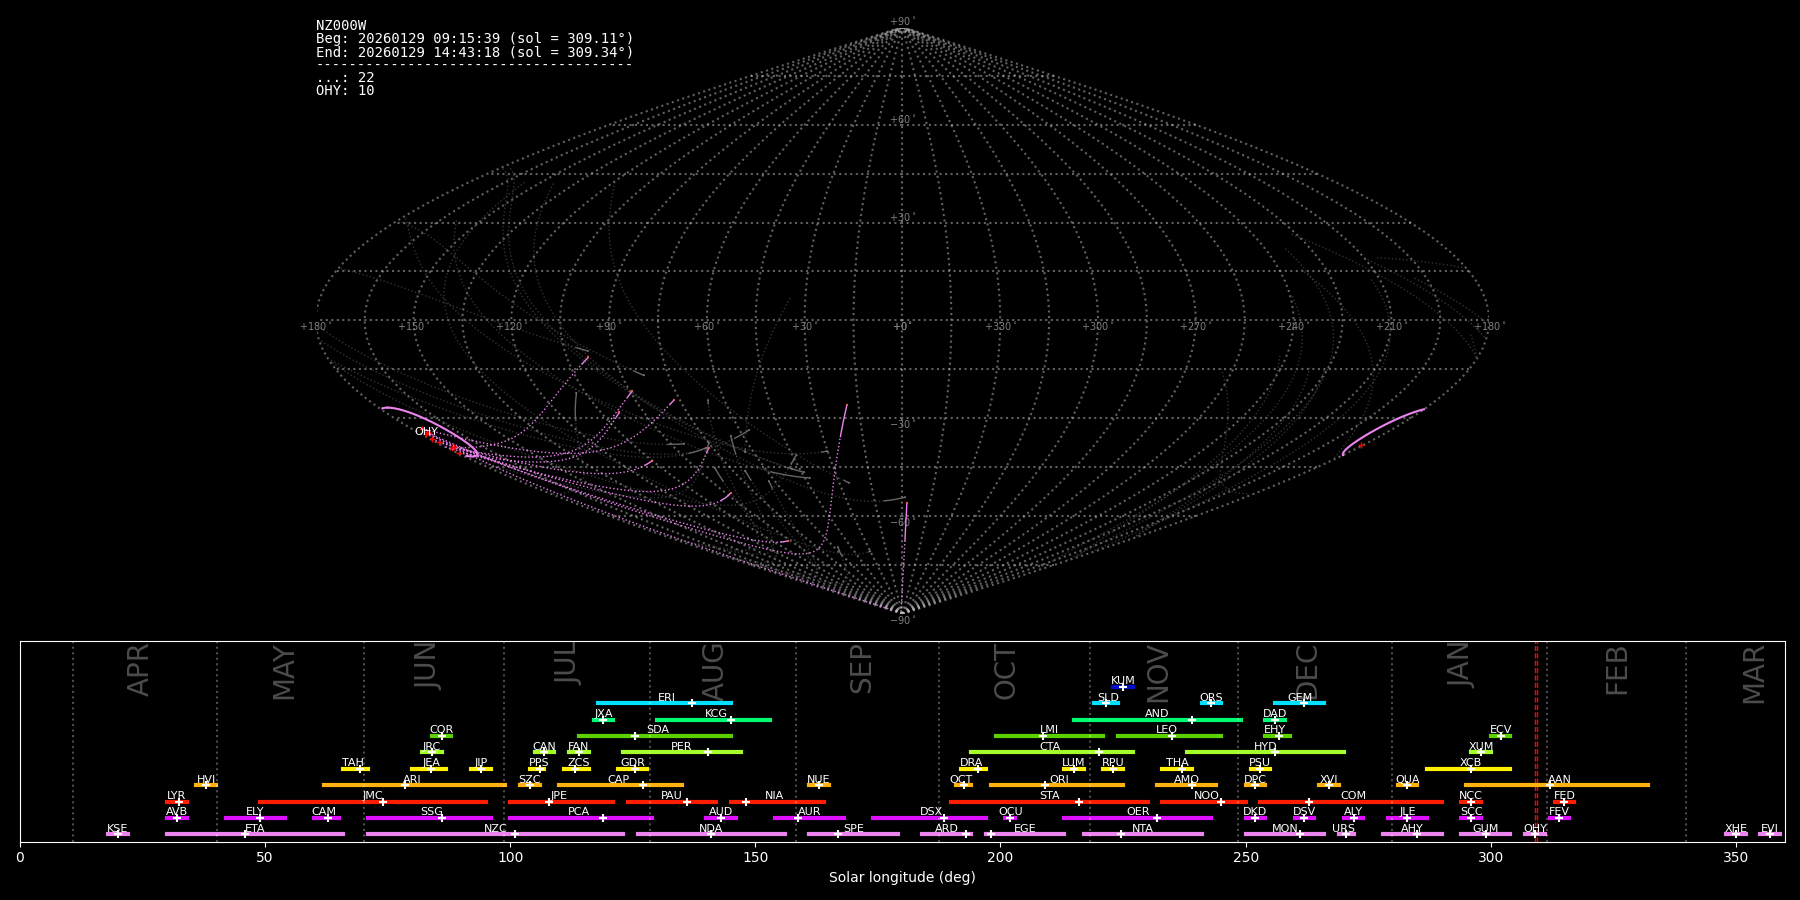Image resolution: width=1800 pixels, height=900 pixels.
Task: Click the NTA shower label
Action: 1142,829
